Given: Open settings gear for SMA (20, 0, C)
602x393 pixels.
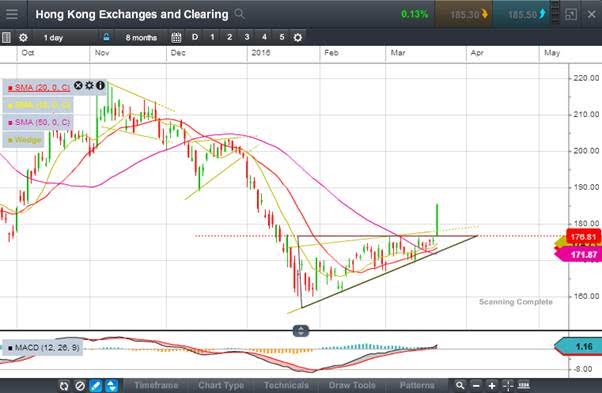Looking at the screenshot, I should point(89,86).
